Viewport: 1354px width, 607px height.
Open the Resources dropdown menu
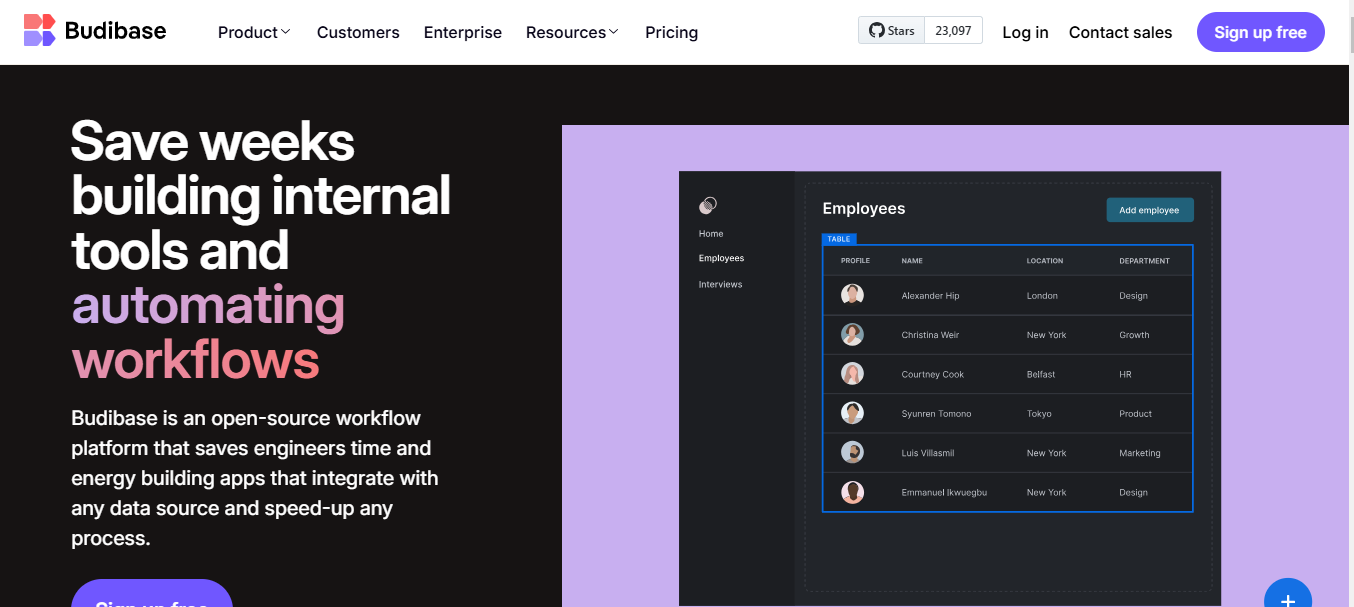(572, 32)
